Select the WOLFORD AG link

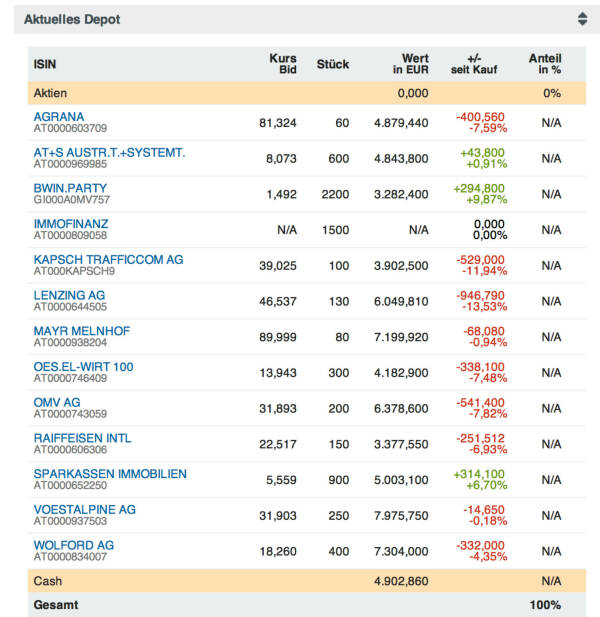coord(74,545)
